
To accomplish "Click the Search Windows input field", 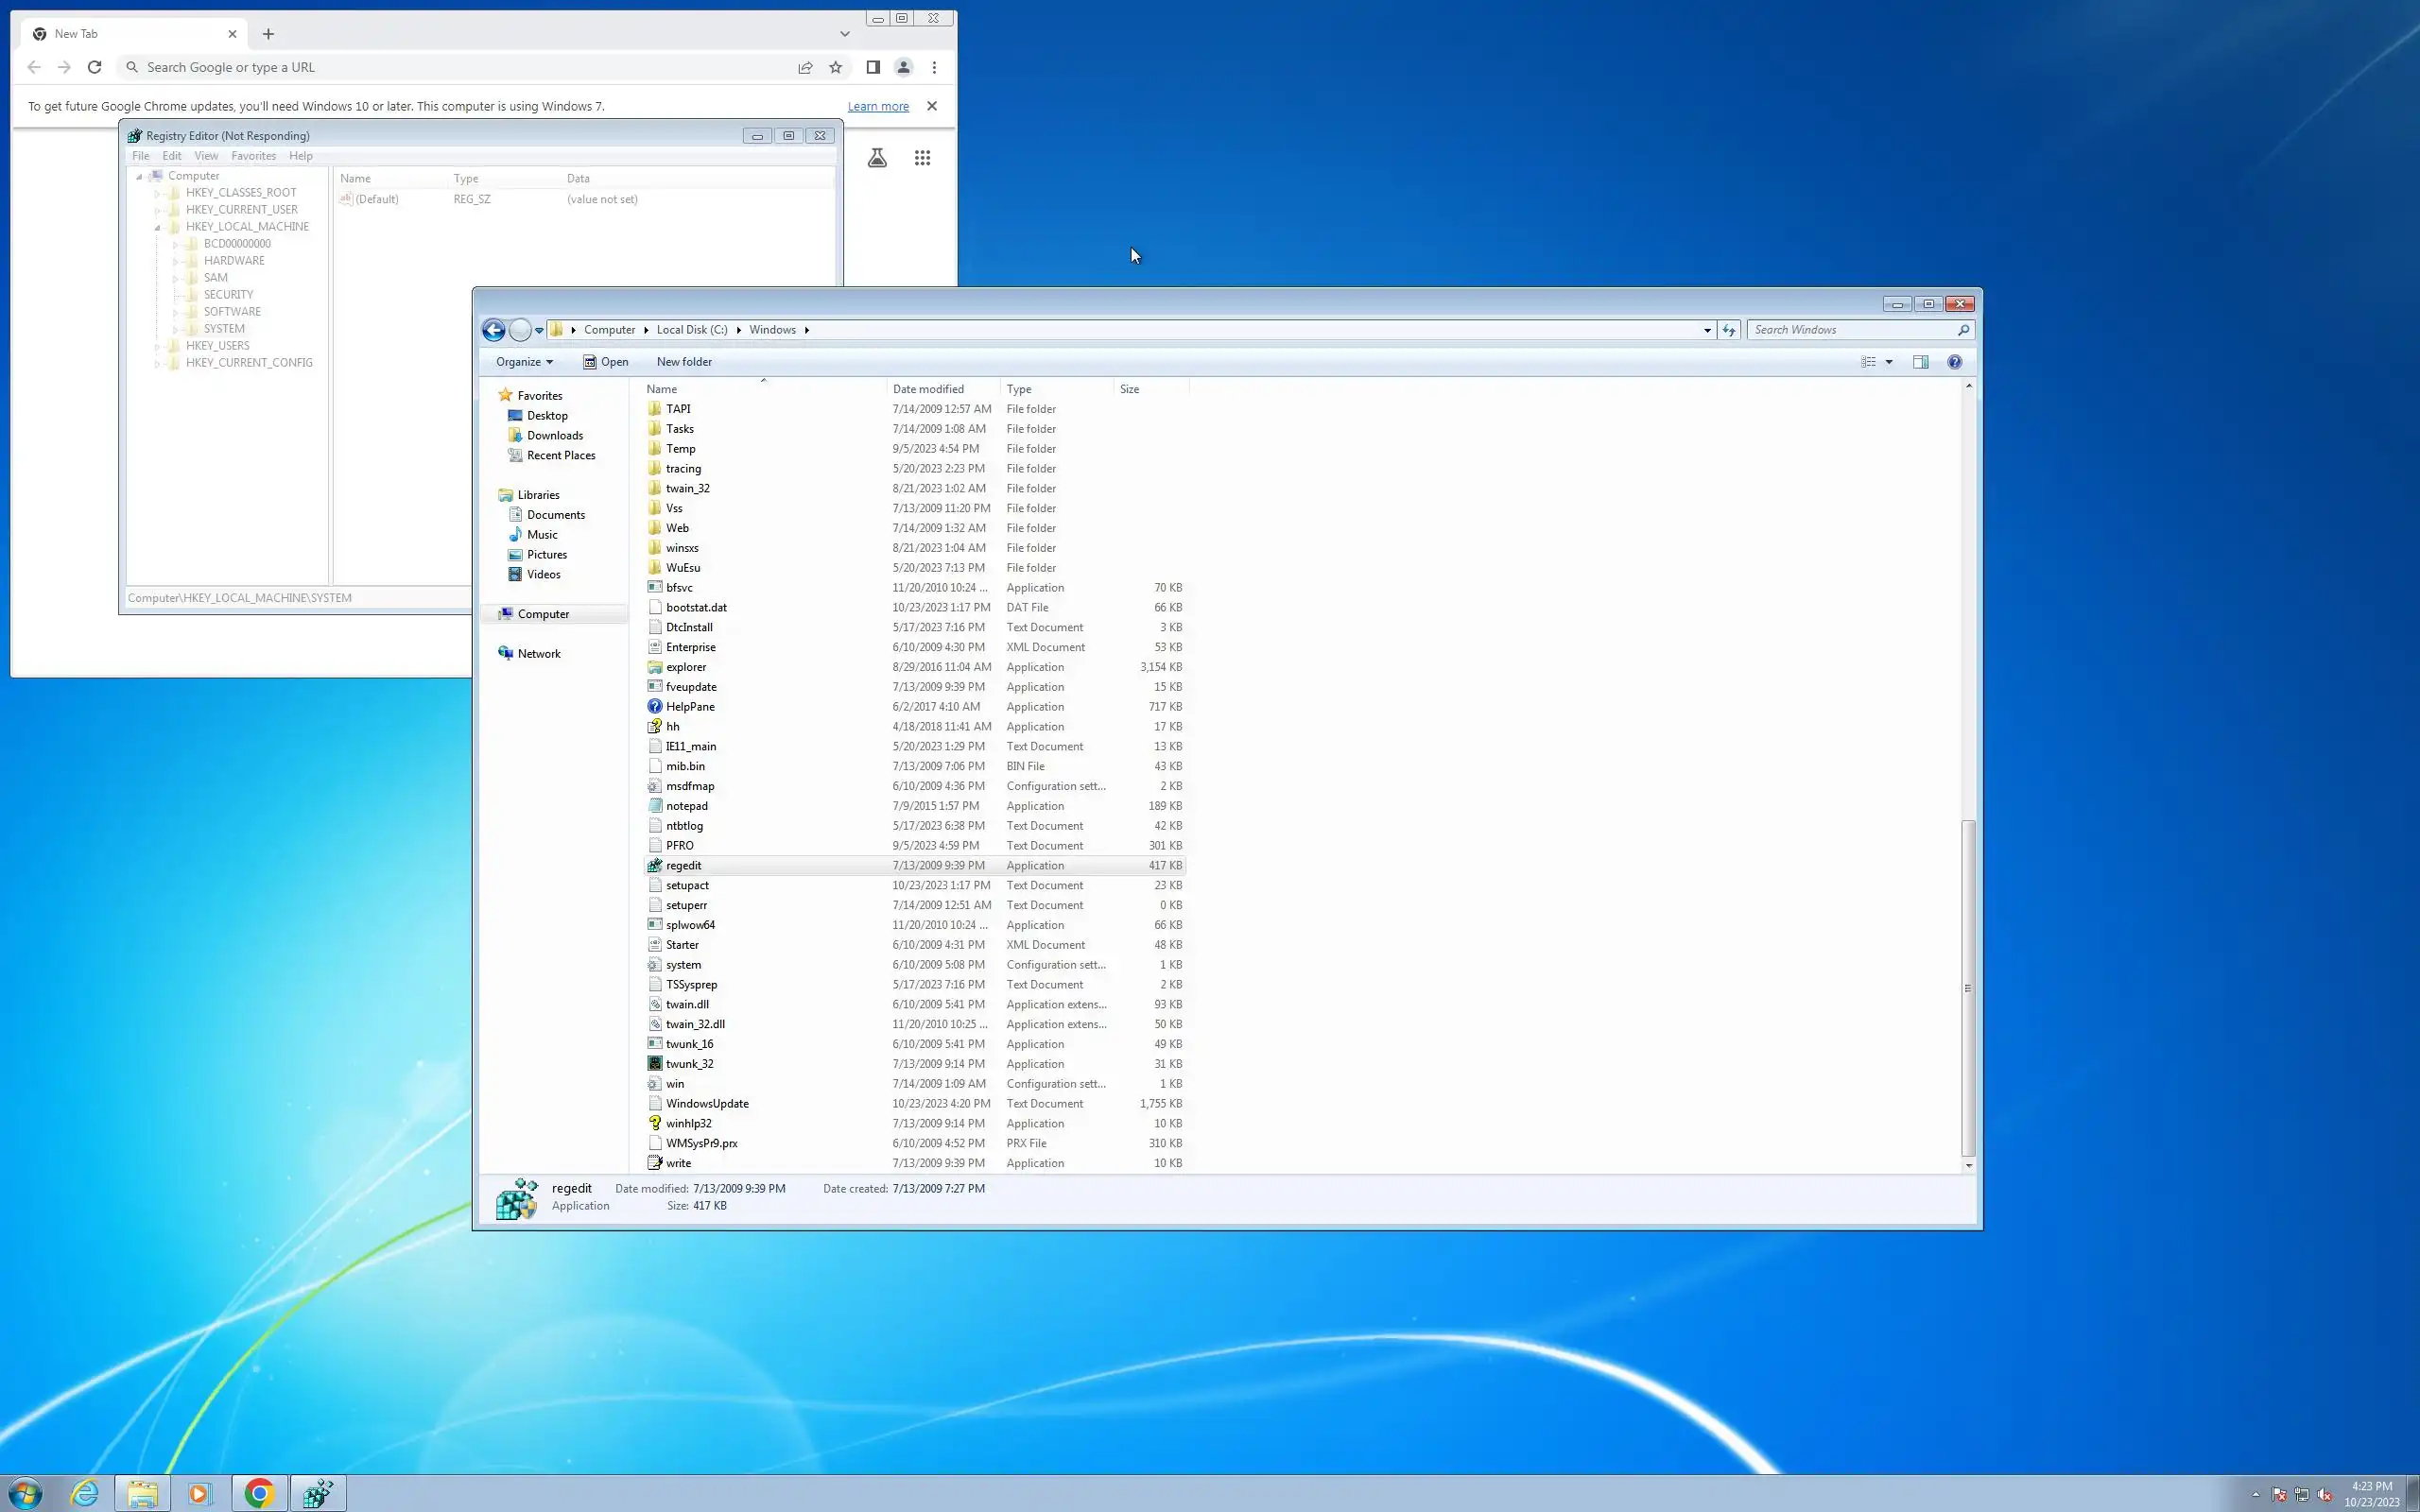I will 1850,330.
